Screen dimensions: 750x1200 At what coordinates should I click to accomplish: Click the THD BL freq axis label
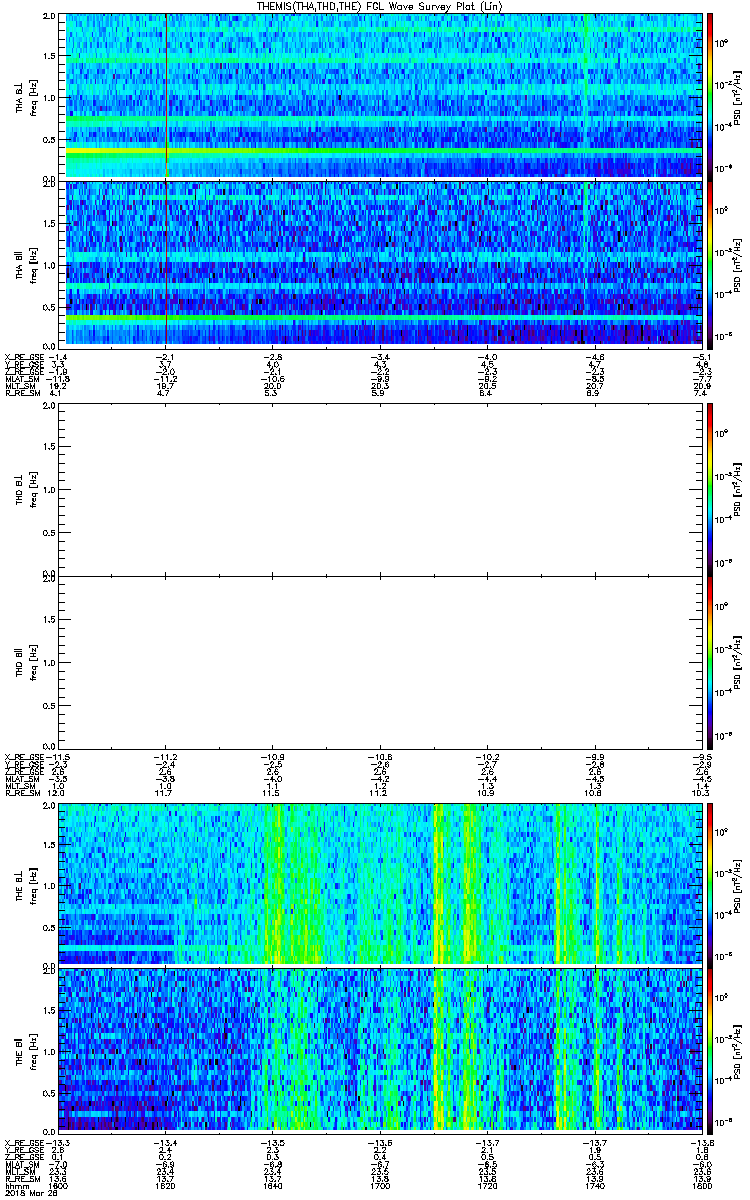pos(31,489)
